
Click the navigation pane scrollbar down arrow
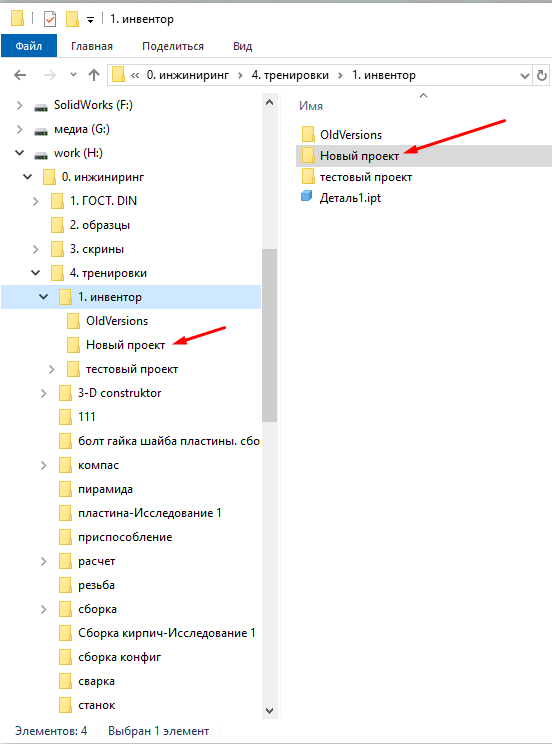click(270, 711)
